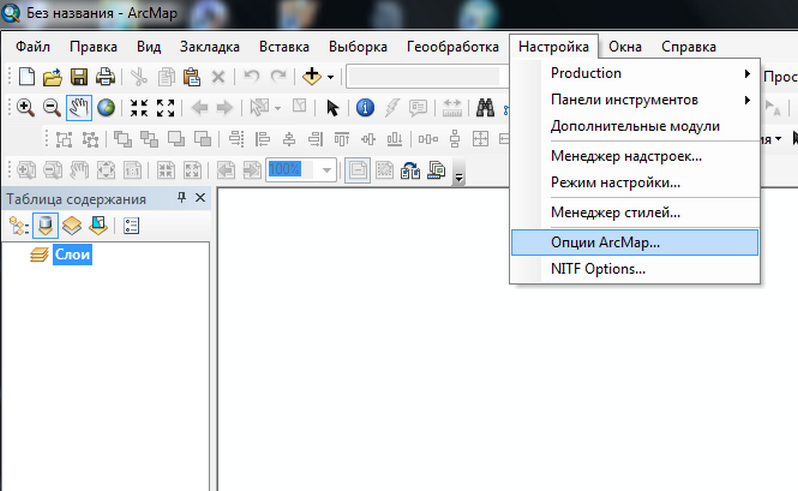The image size is (798, 491).
Task: Open Find tool binoculars icon
Action: pyautogui.click(x=485, y=108)
